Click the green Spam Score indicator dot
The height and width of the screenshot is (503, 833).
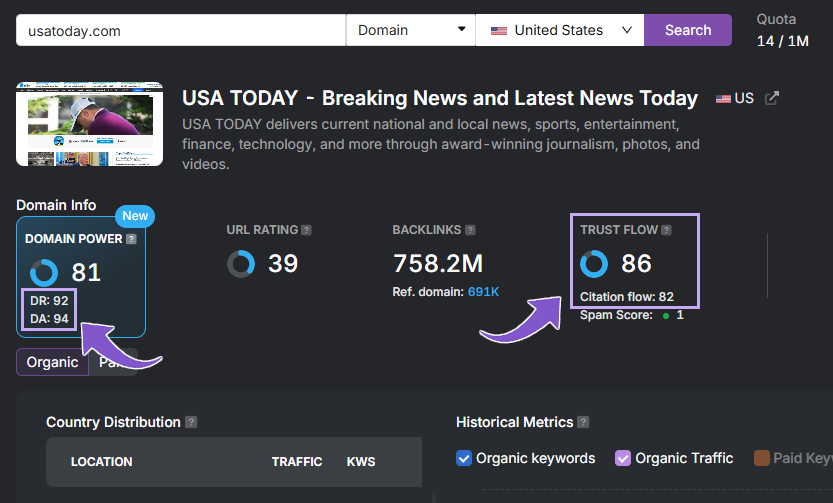pyautogui.click(x=666, y=316)
